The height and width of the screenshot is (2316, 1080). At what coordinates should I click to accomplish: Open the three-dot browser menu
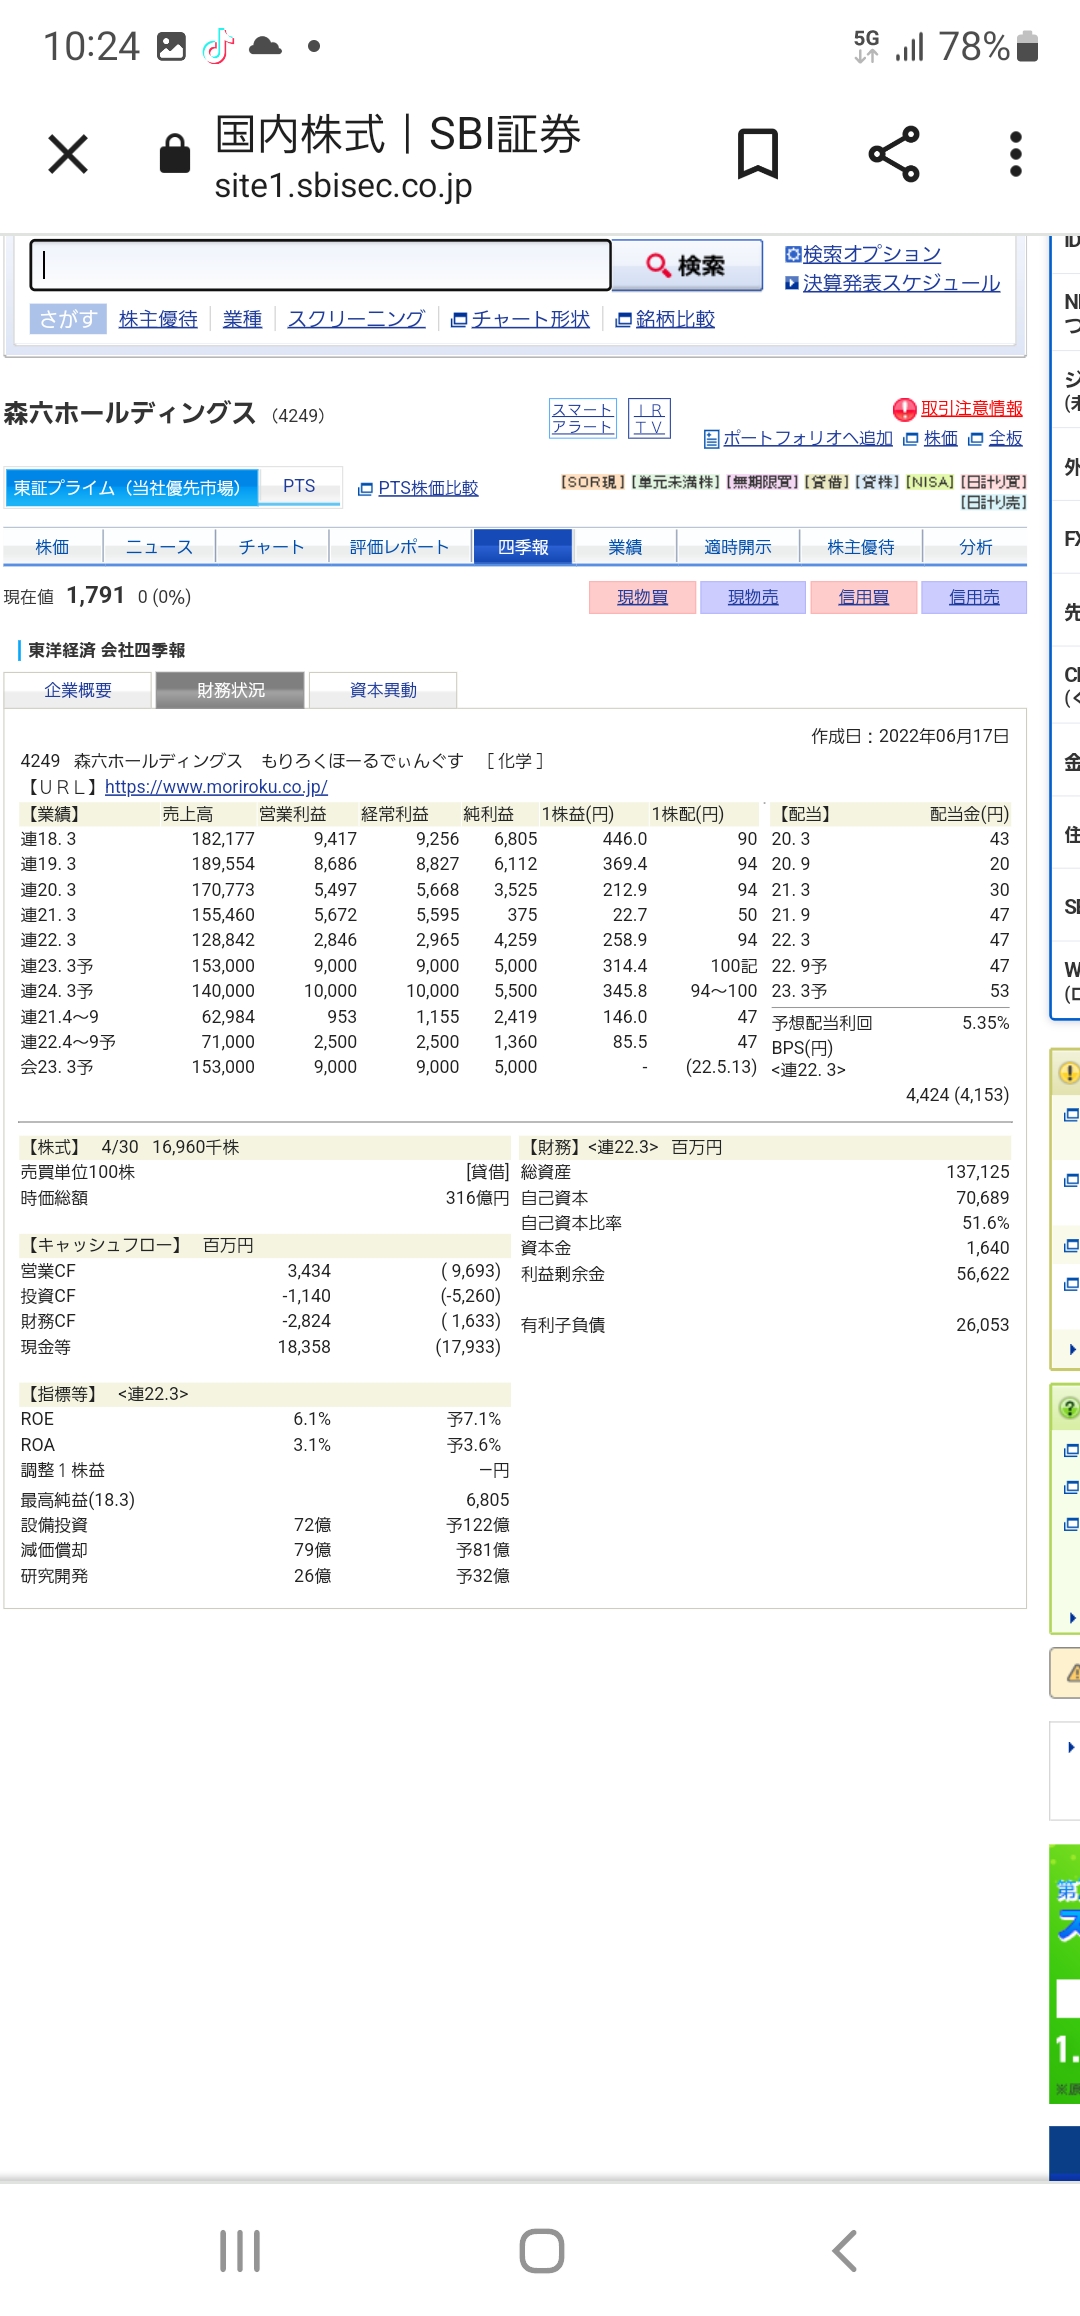coord(1016,154)
